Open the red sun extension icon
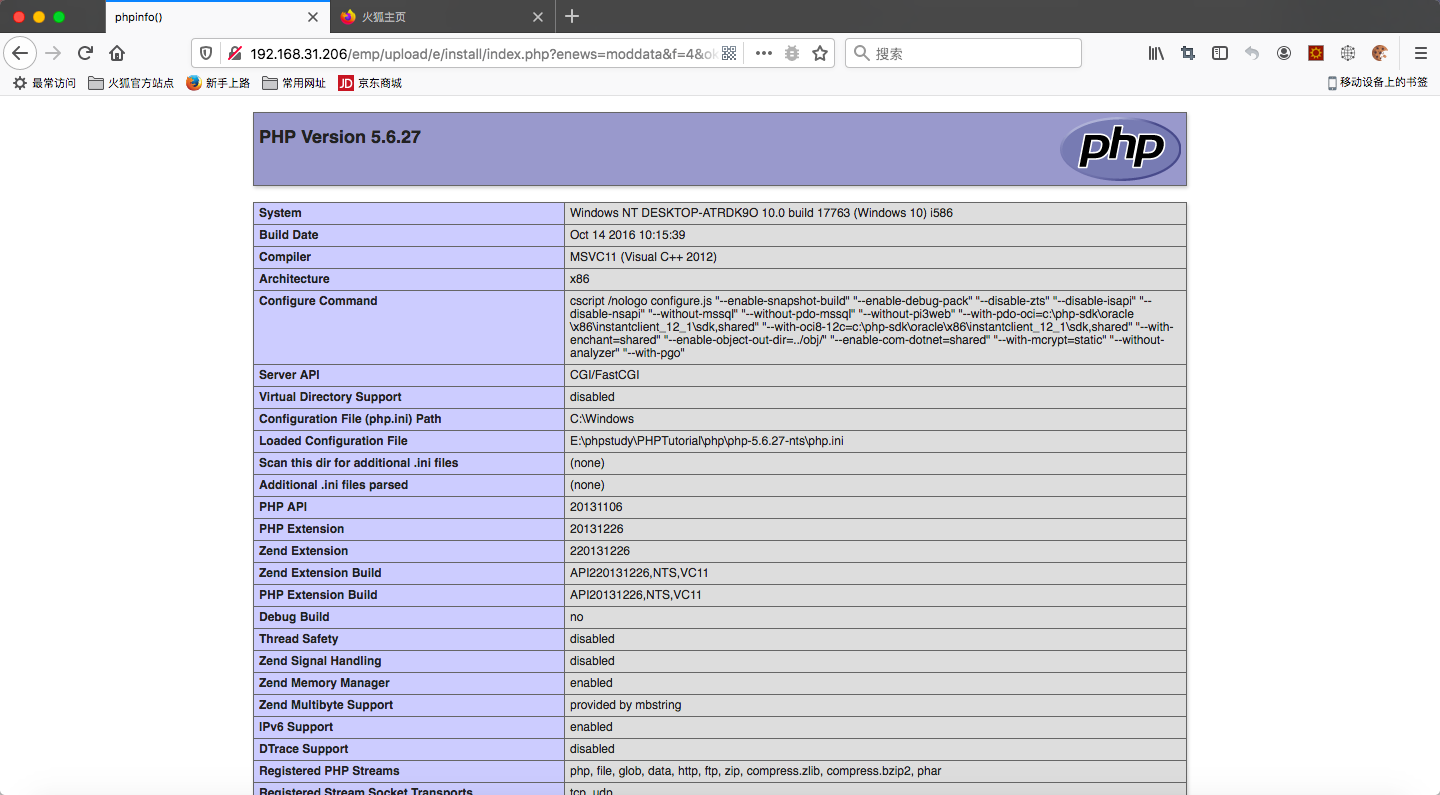1440x795 pixels. (x=1316, y=53)
